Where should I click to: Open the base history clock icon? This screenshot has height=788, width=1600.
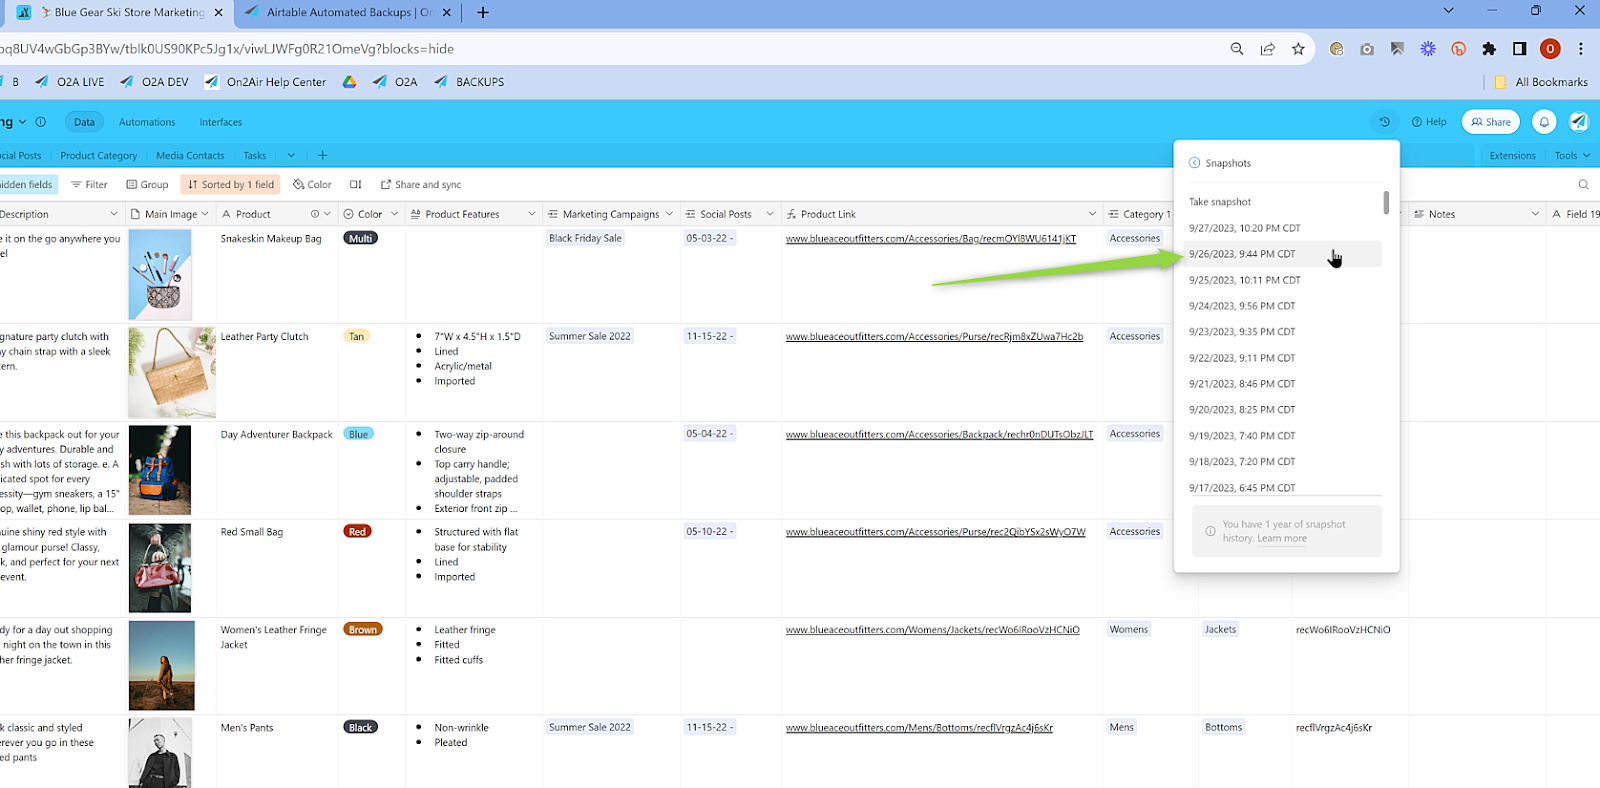point(1384,122)
